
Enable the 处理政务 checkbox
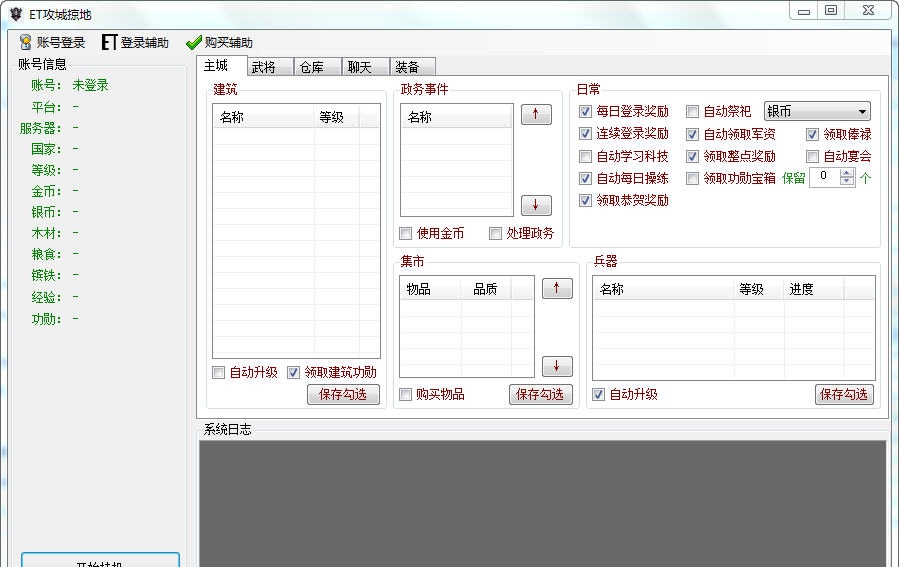click(x=495, y=233)
